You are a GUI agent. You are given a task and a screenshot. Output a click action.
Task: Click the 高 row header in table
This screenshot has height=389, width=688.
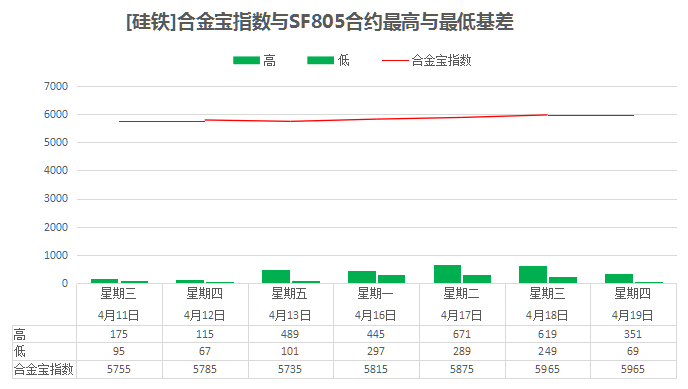(20, 335)
